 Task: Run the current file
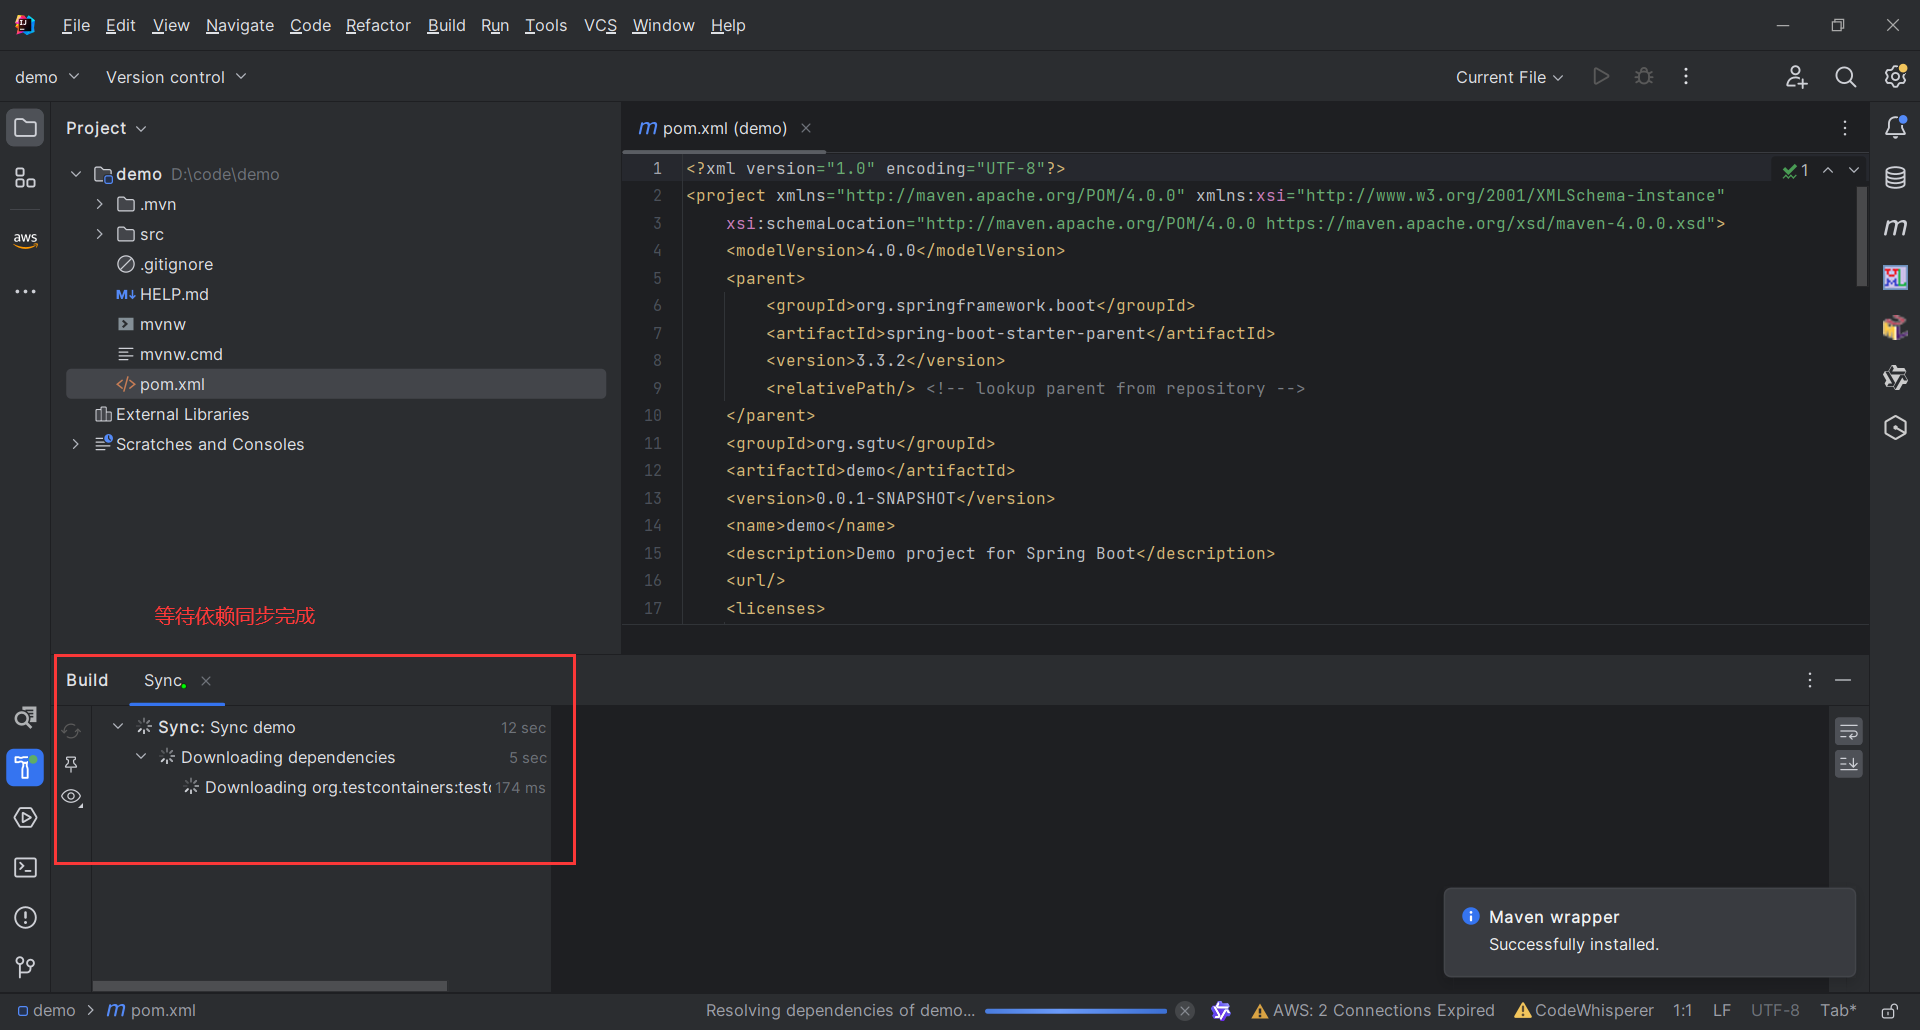[x=1601, y=77]
